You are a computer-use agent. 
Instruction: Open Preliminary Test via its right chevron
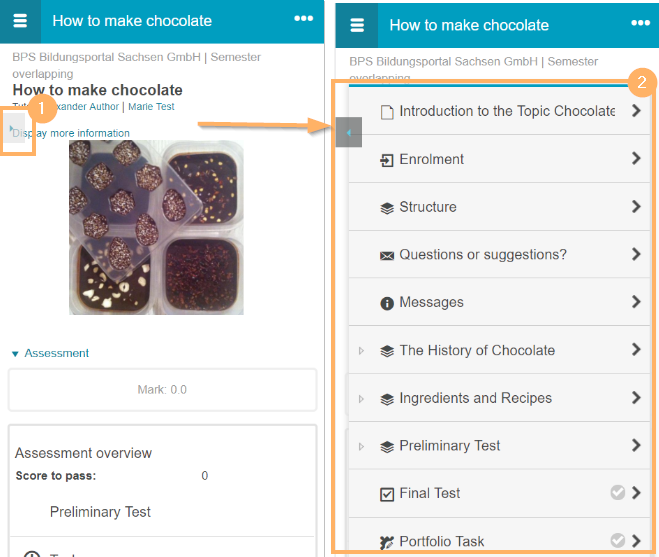coord(636,446)
